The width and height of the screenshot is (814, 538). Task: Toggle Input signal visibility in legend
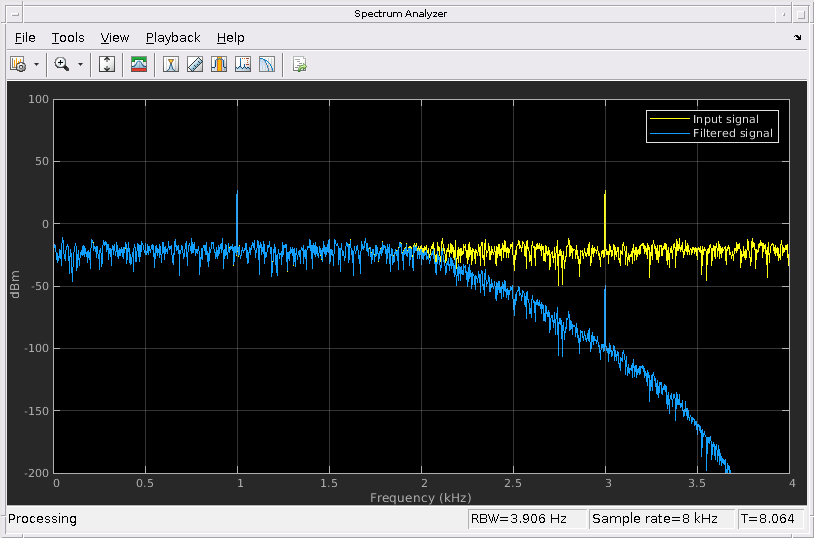pyautogui.click(x=725, y=119)
